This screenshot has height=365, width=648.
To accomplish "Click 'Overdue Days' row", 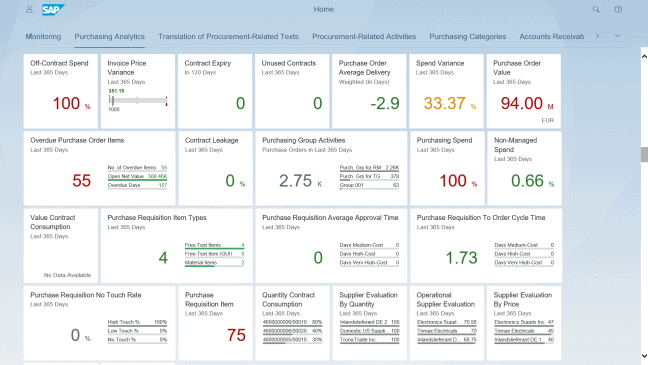I will pyautogui.click(x=137, y=185).
